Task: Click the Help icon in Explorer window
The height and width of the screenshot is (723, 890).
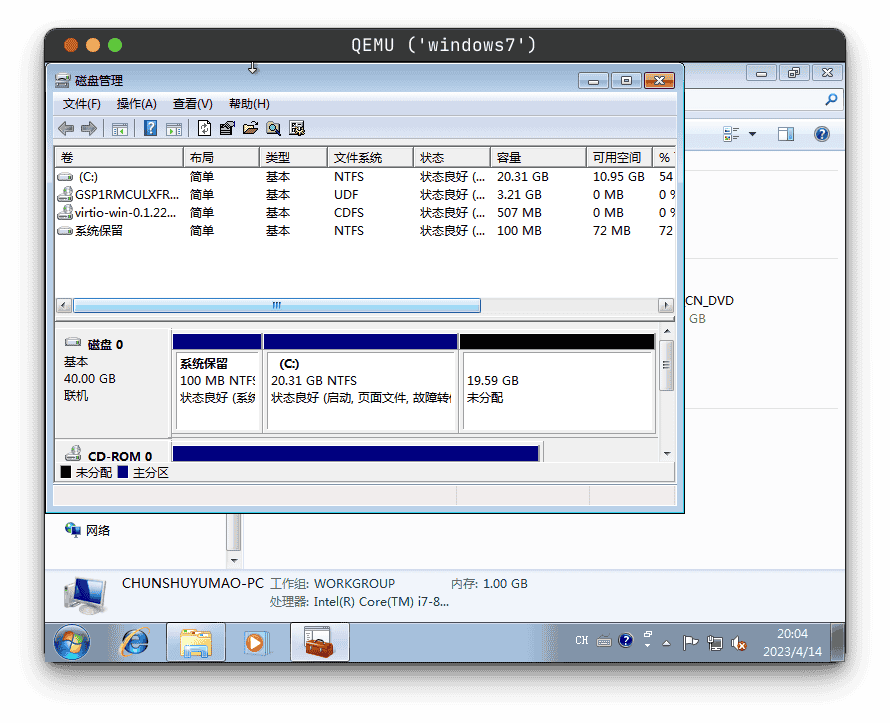Action: click(821, 134)
